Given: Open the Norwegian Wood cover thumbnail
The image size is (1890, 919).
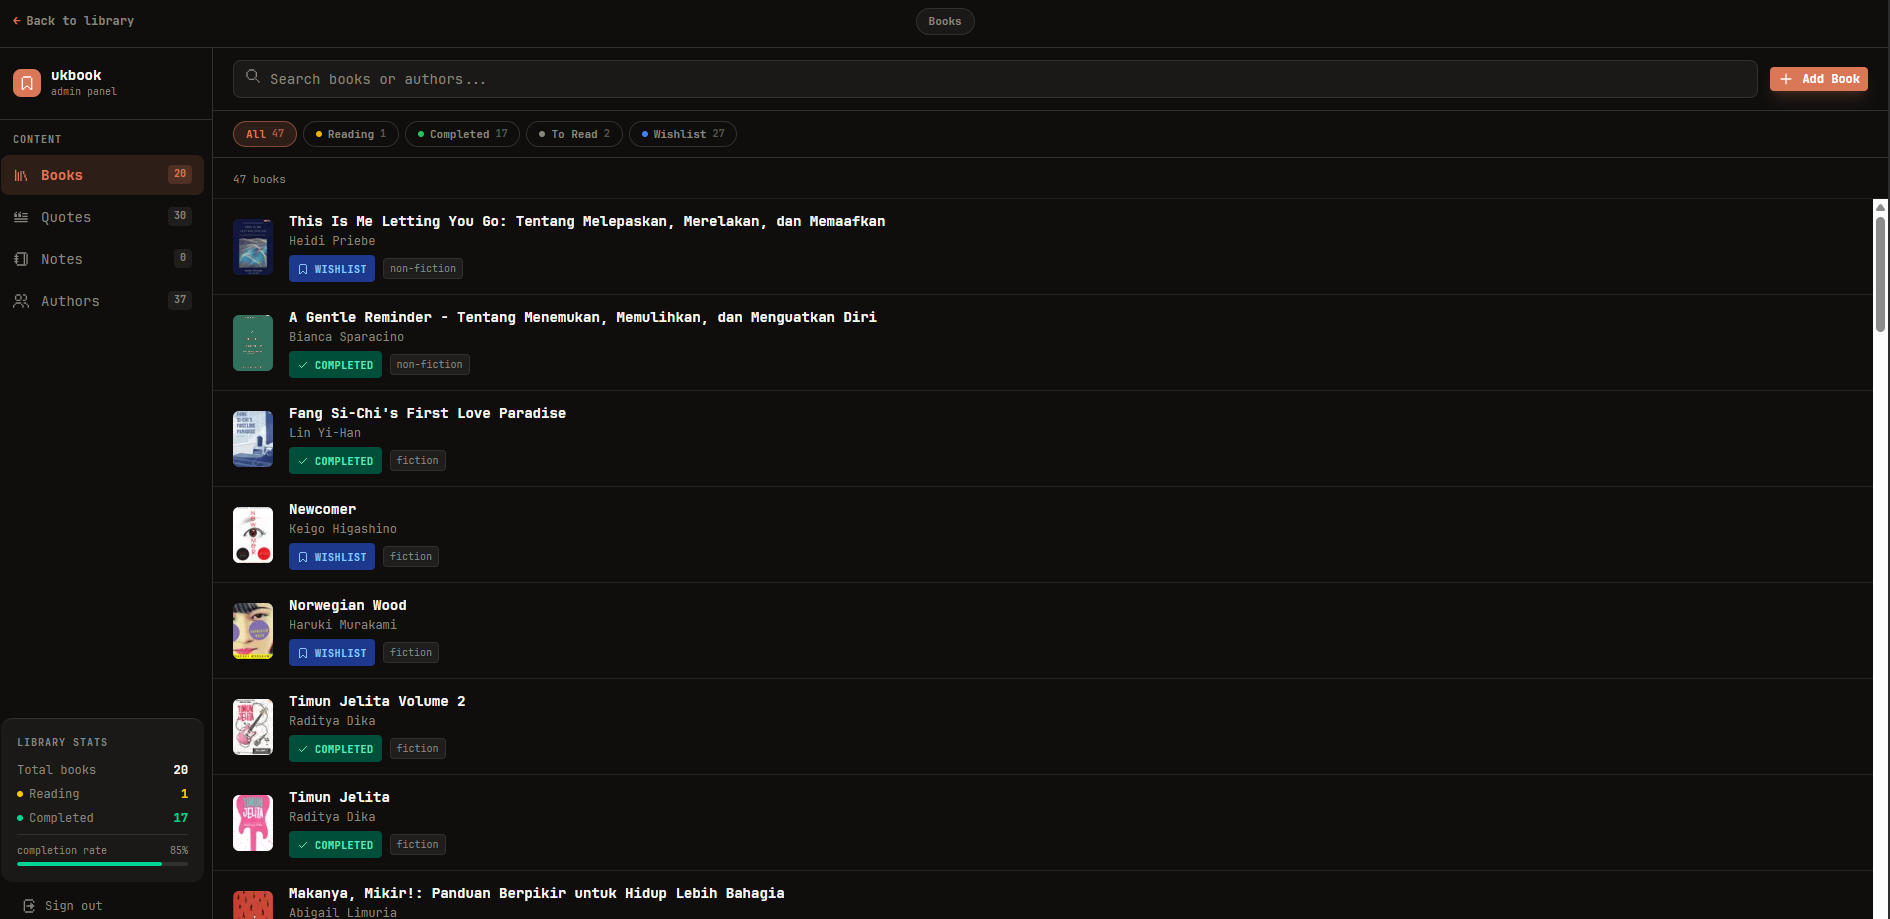Looking at the screenshot, I should tap(253, 631).
